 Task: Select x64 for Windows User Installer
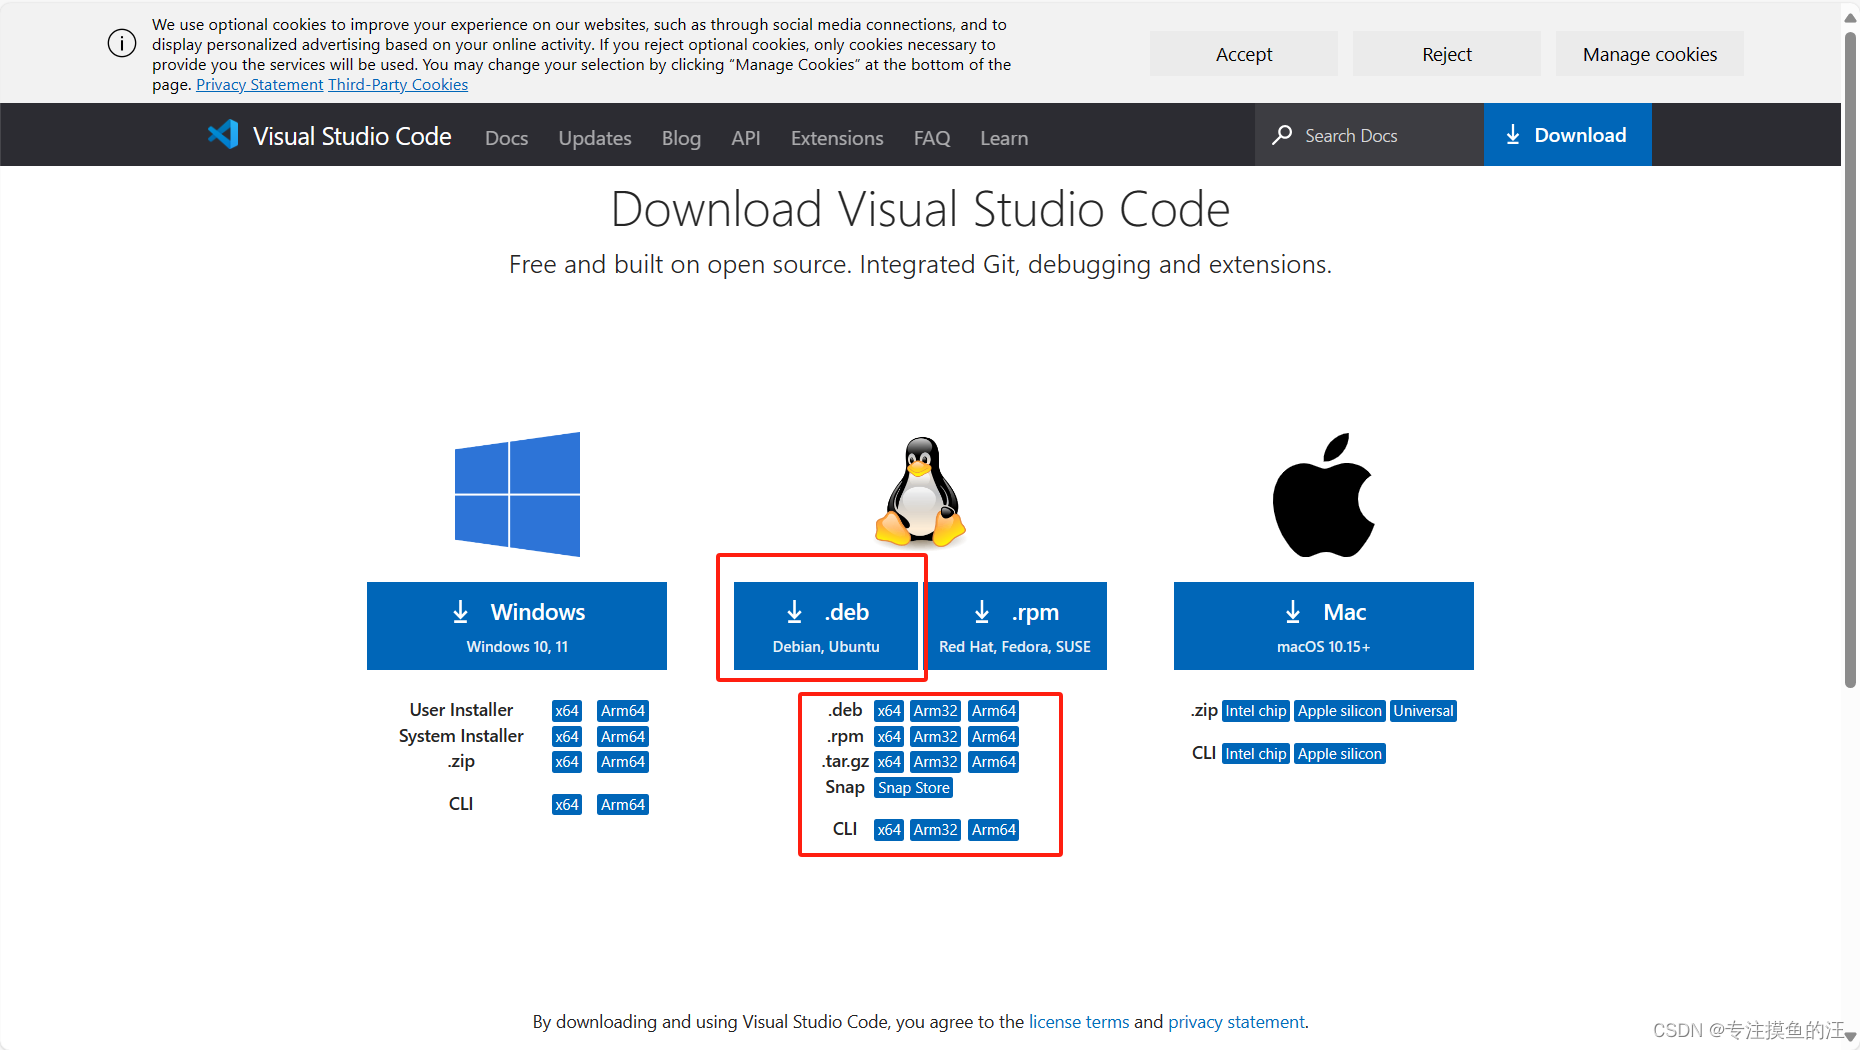tap(567, 711)
